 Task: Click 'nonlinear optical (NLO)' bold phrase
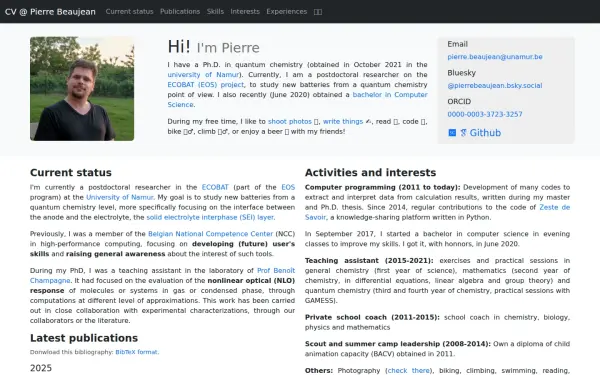tap(251, 280)
